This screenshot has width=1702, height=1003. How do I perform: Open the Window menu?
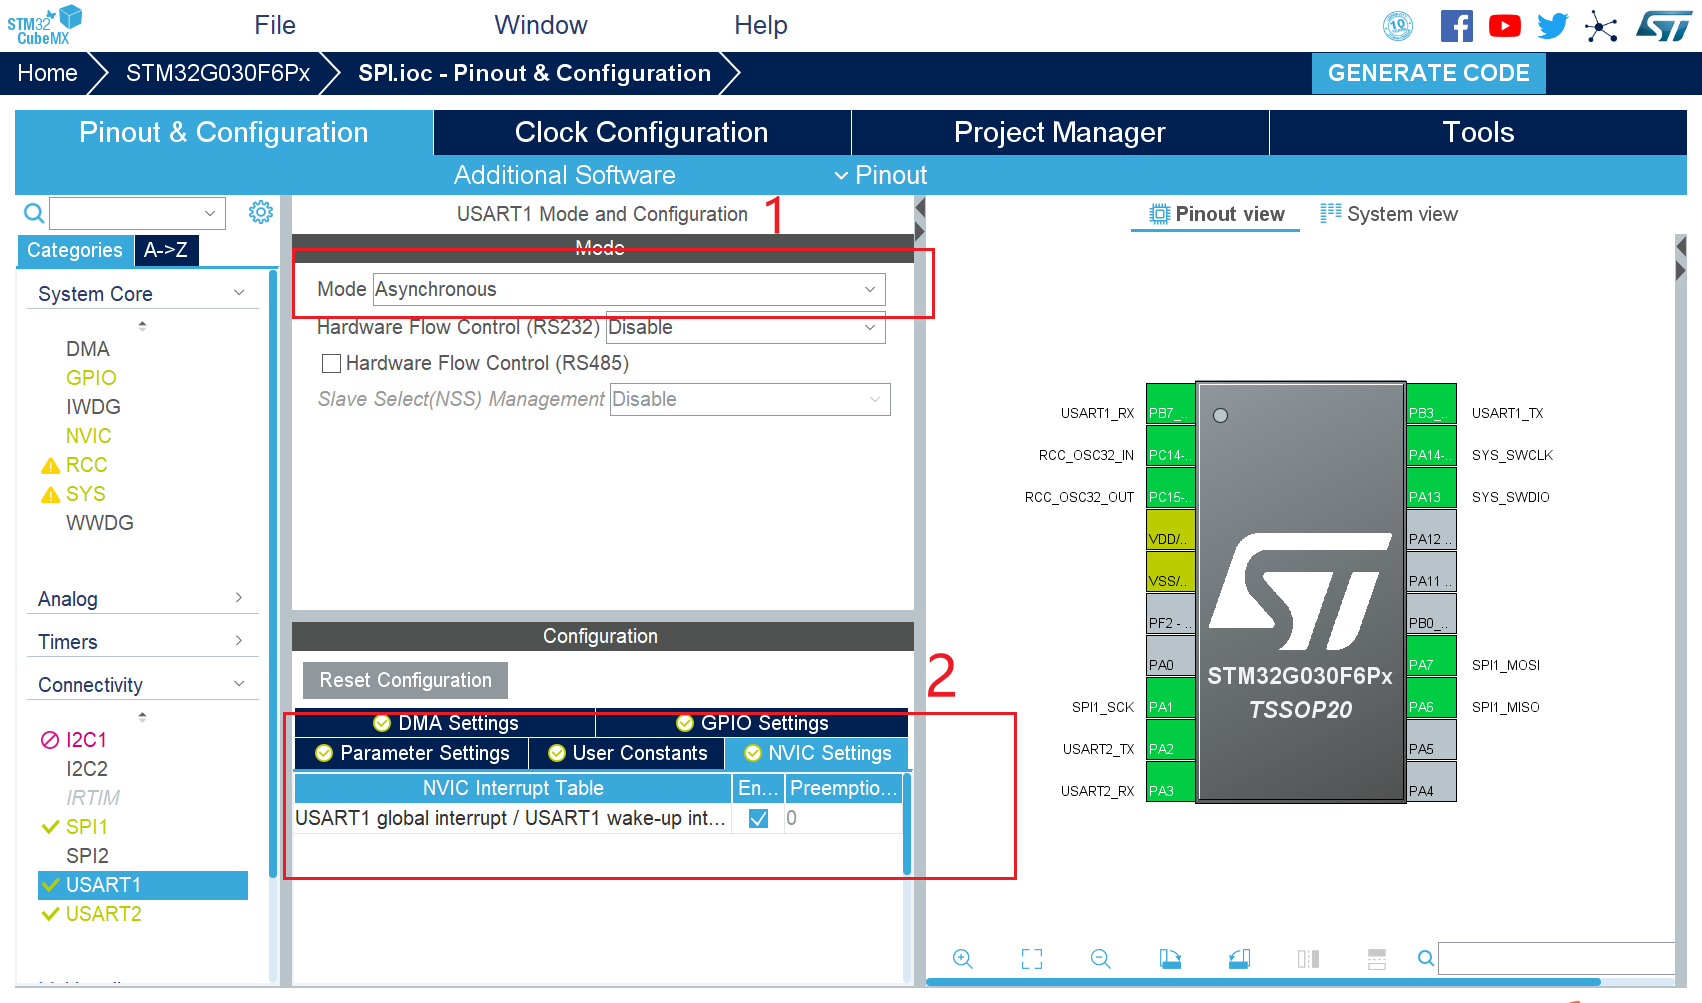[x=540, y=25]
